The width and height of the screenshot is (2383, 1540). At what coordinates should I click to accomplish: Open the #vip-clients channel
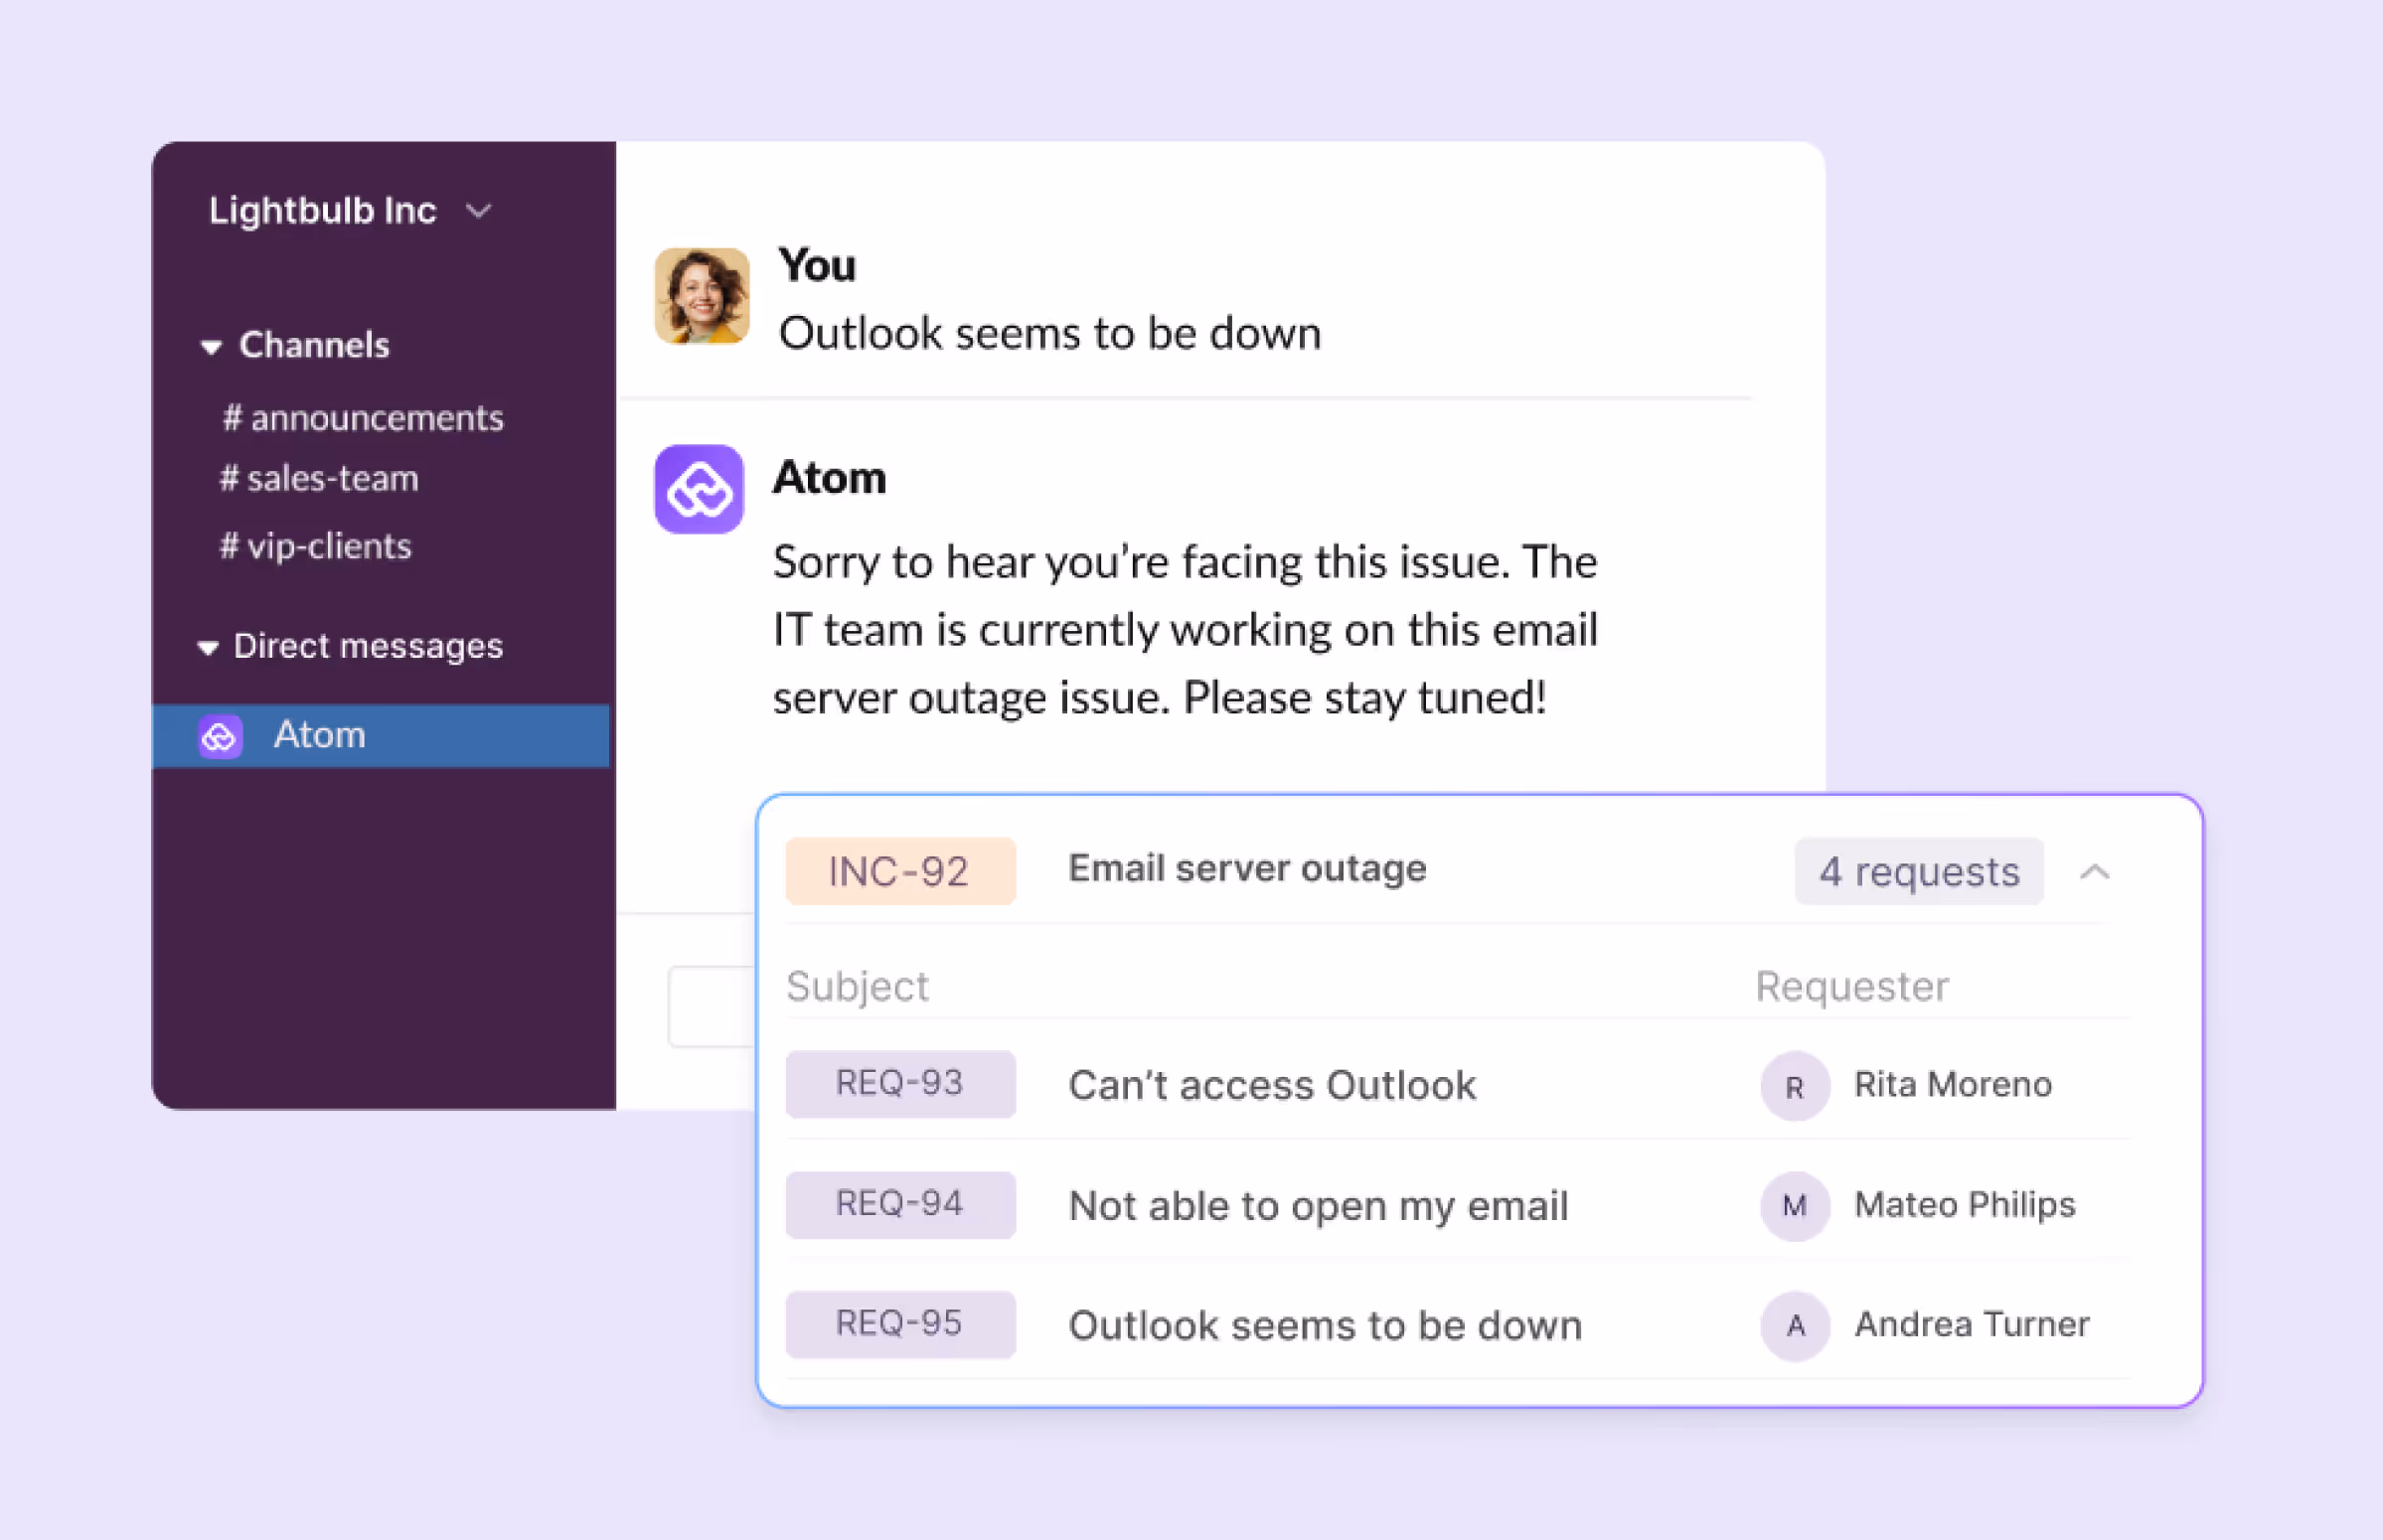click(x=314, y=546)
